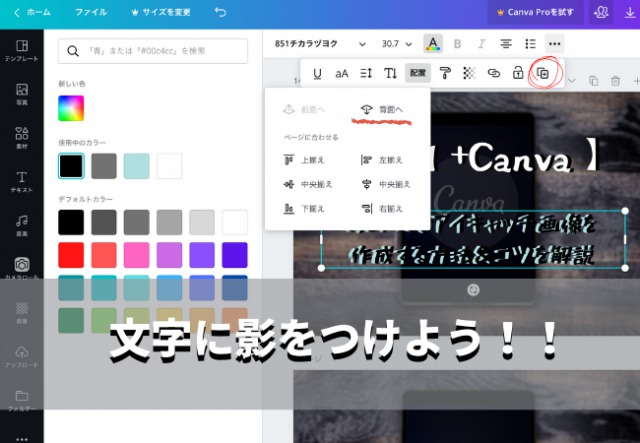640x443 pixels.
Task: Select the black swatch under 使用中のカラー
Action: 71,166
